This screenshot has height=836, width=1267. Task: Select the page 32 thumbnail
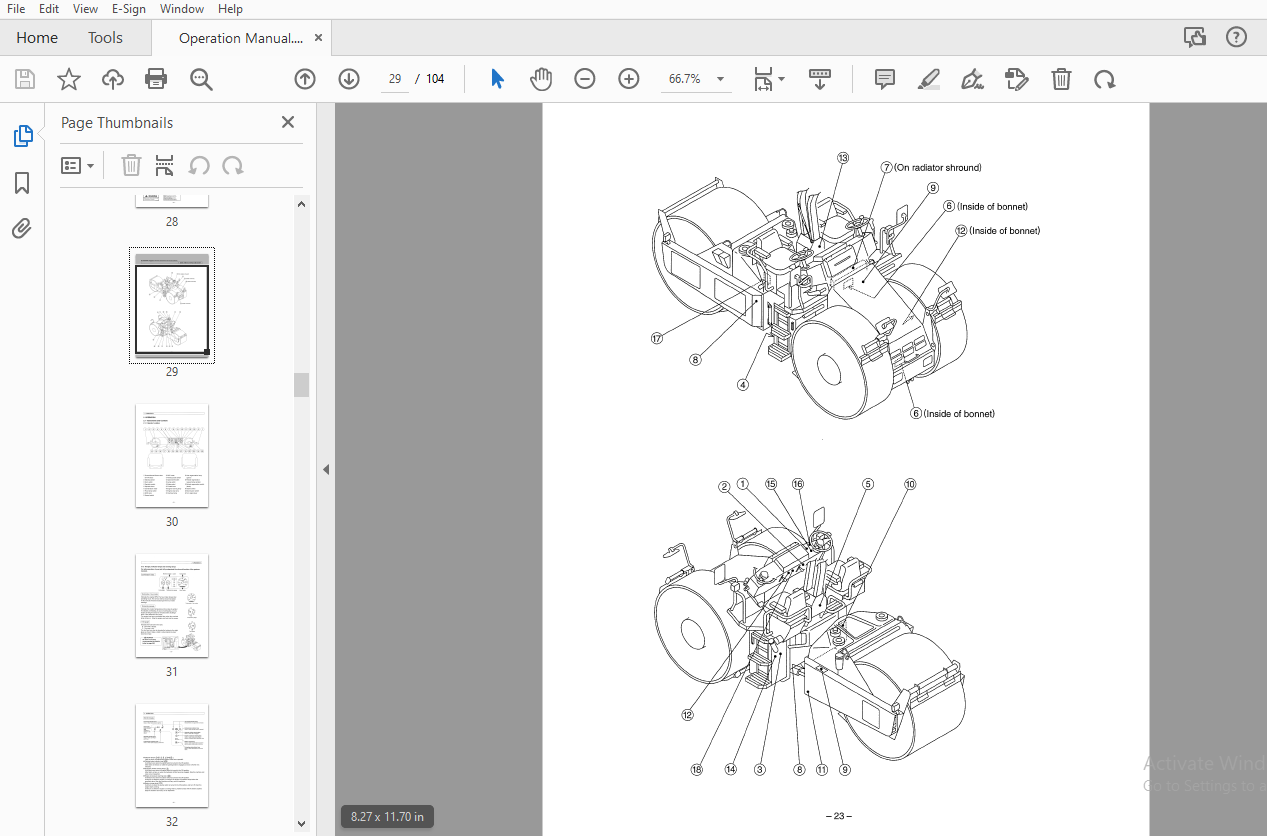(172, 756)
